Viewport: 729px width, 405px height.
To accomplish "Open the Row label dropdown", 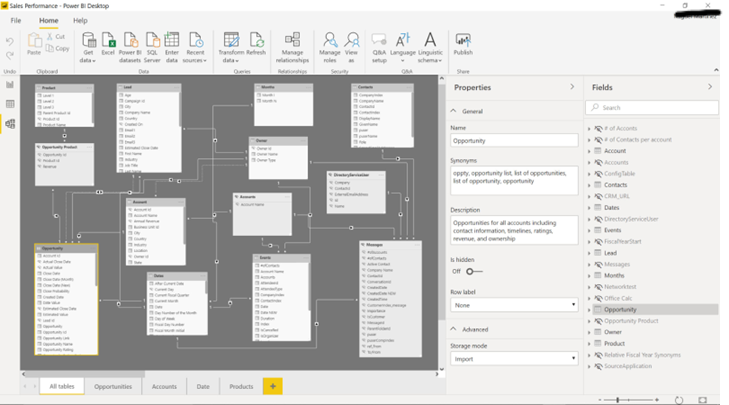I will 514,305.
